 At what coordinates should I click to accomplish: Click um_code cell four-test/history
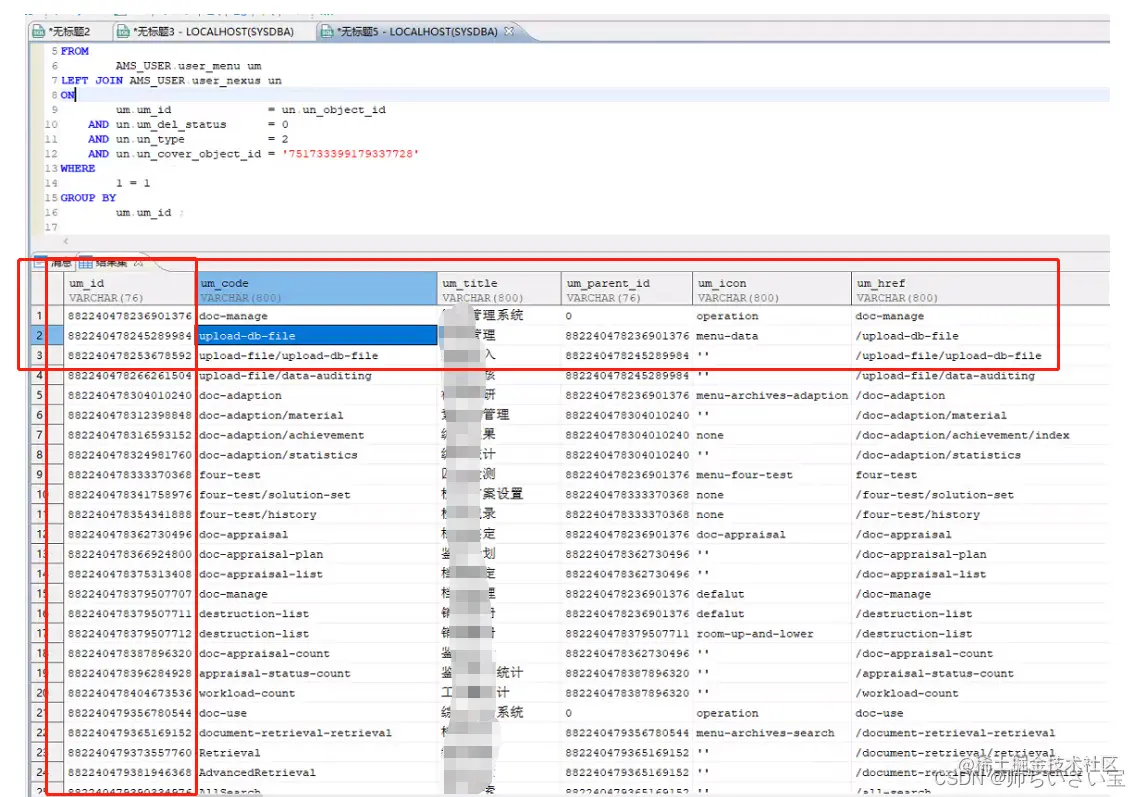pyautogui.click(x=317, y=515)
